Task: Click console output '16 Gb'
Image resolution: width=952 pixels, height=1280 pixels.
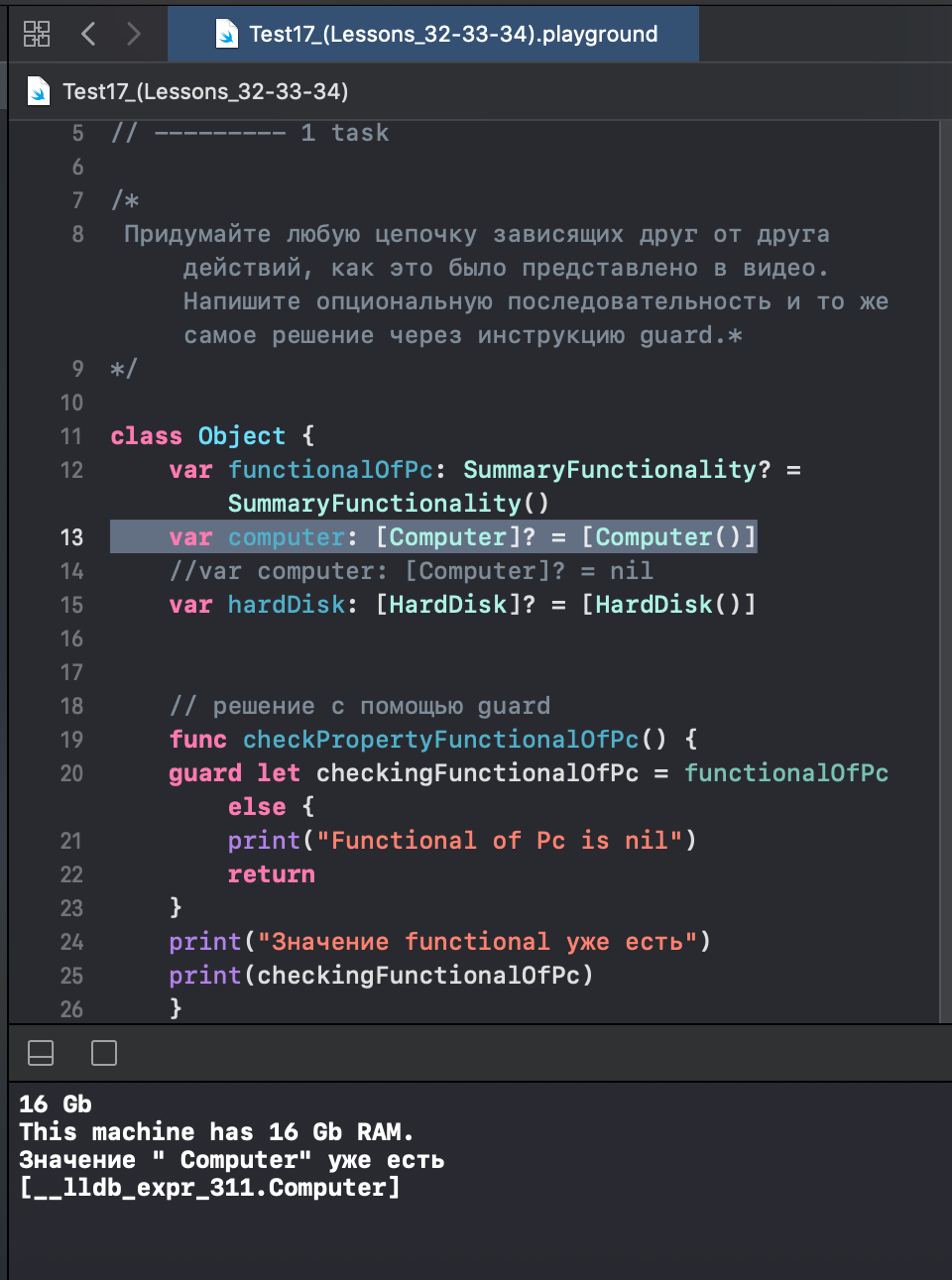Action: pyautogui.click(x=55, y=1104)
